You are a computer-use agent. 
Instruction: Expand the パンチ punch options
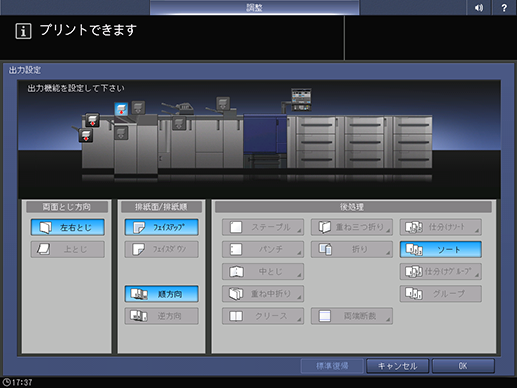(x=263, y=249)
